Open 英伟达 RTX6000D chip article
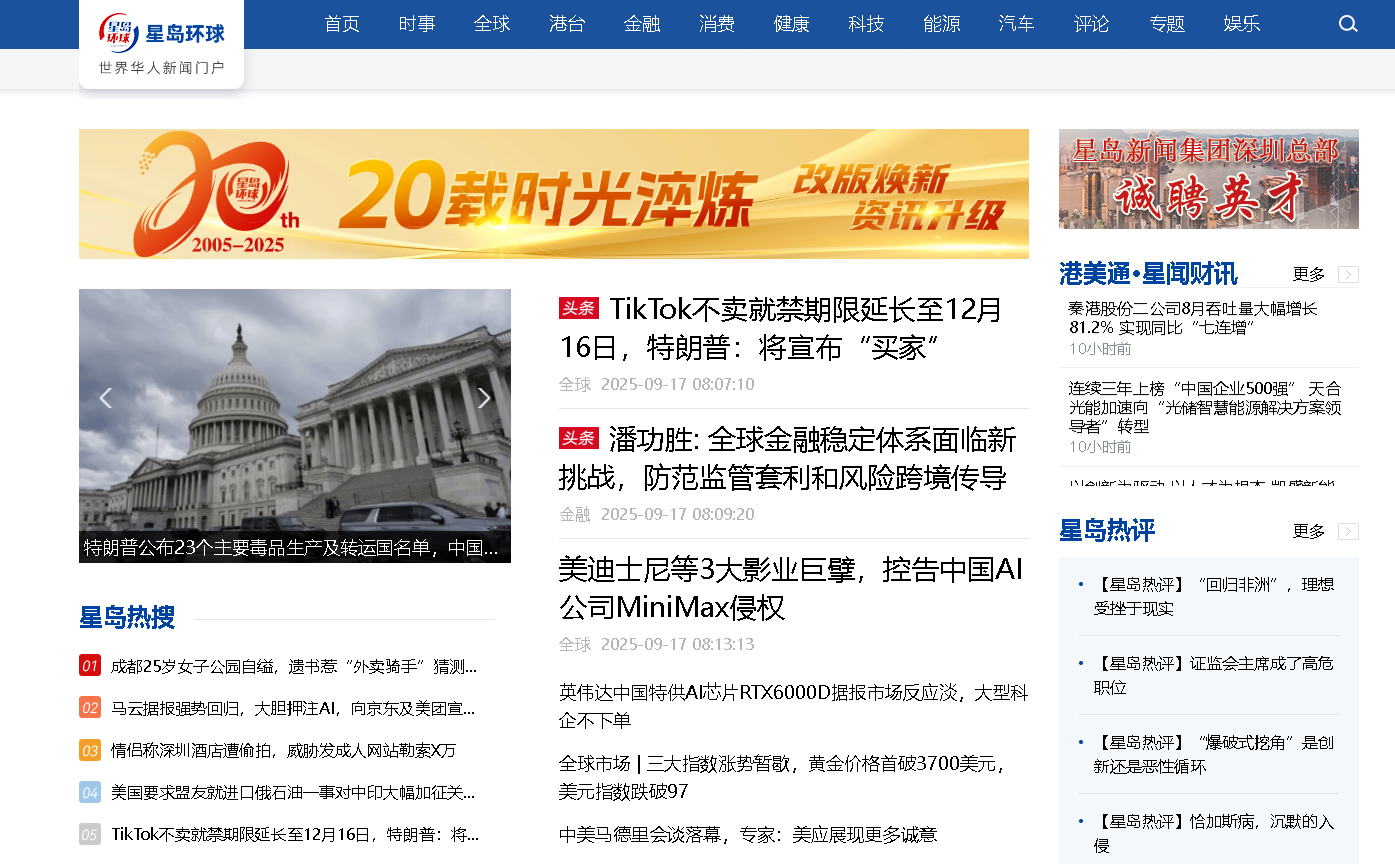 click(x=792, y=706)
